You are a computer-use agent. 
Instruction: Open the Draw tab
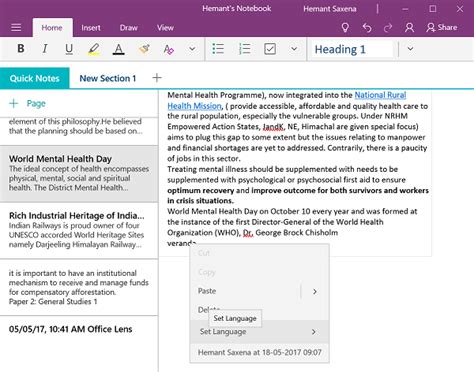(x=129, y=28)
